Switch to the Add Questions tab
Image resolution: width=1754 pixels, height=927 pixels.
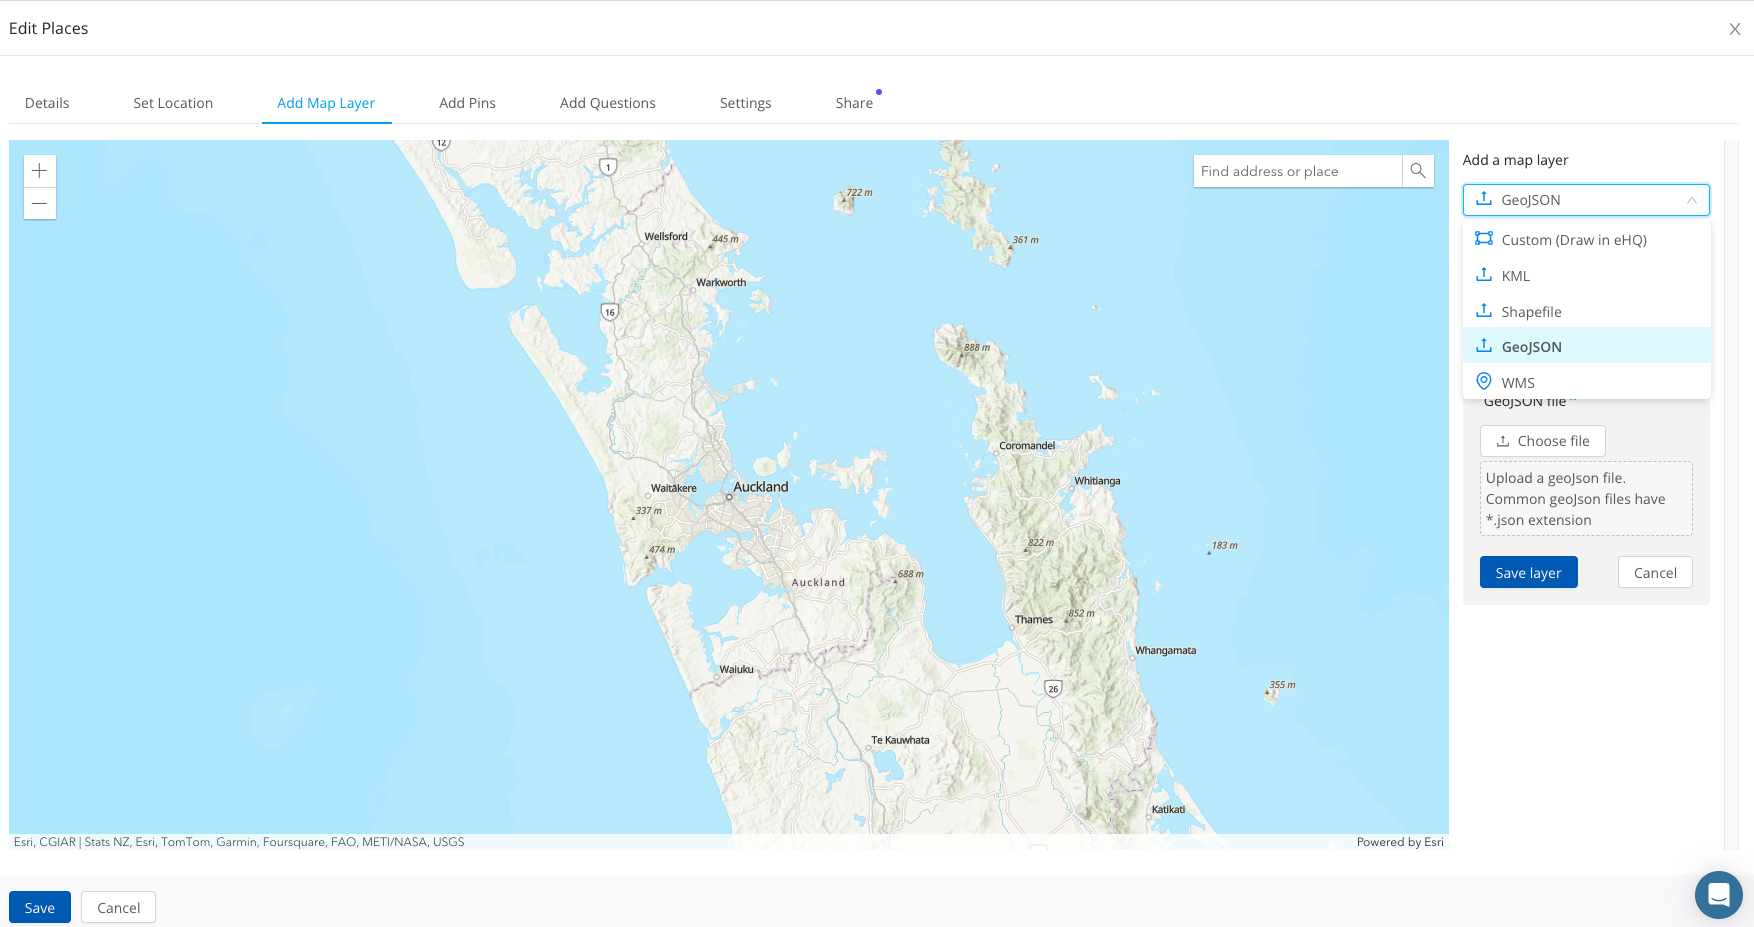(608, 103)
